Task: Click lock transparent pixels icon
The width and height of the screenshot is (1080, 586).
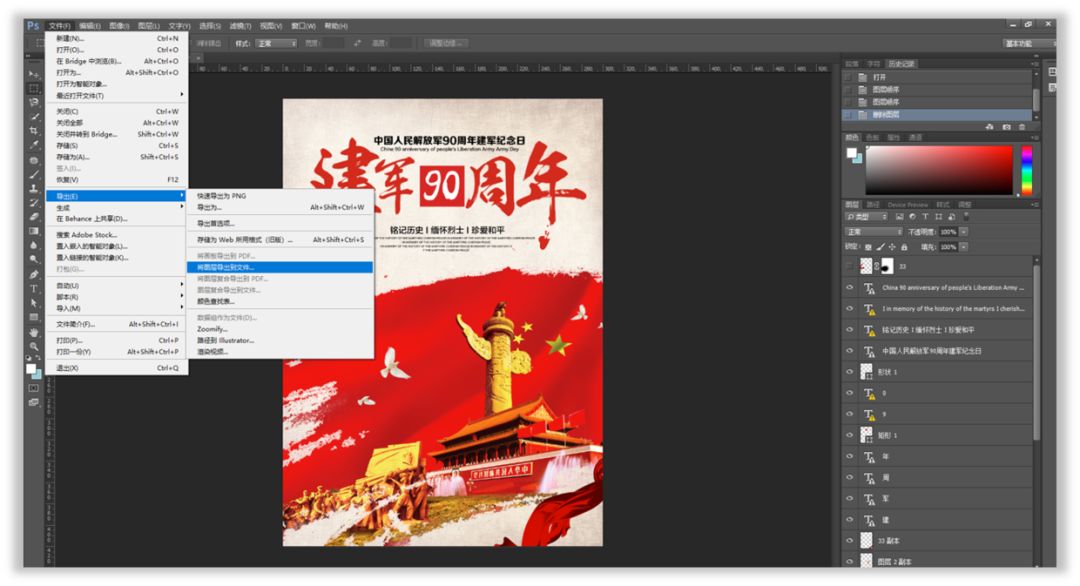Action: pos(868,247)
